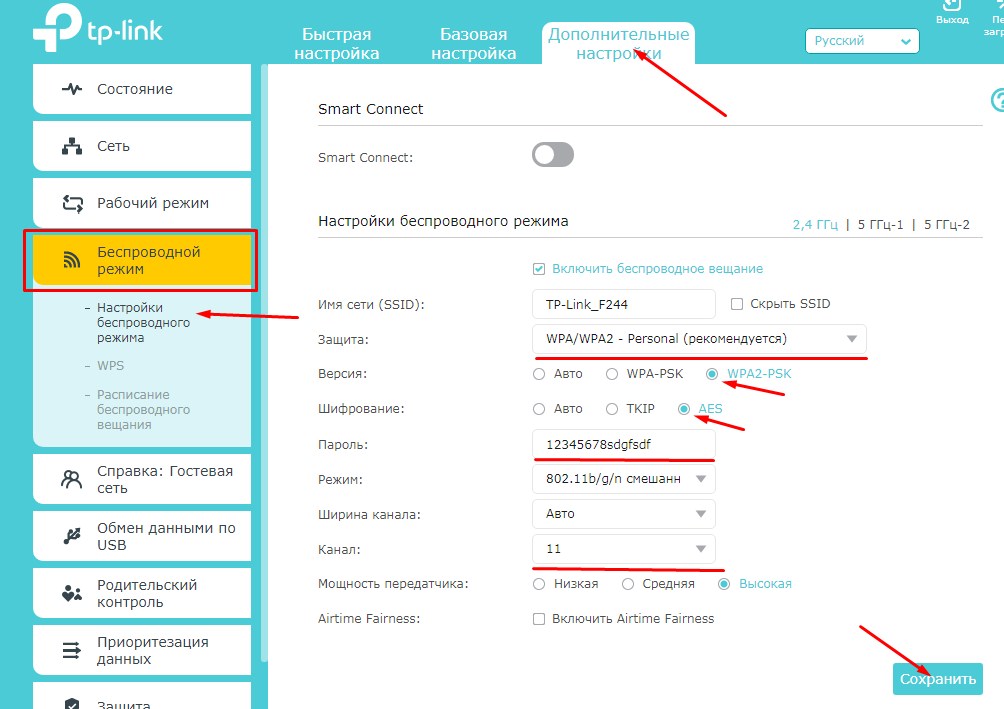The image size is (1004, 709).
Task: Select TKIP encryption radio
Action: pos(612,409)
